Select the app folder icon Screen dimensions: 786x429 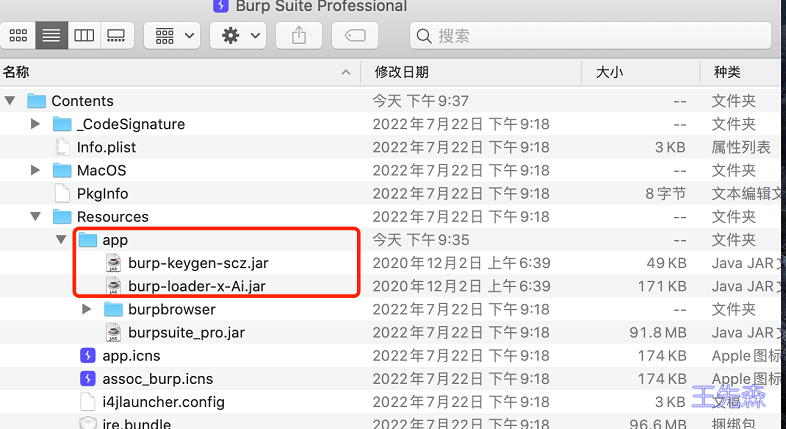88,240
